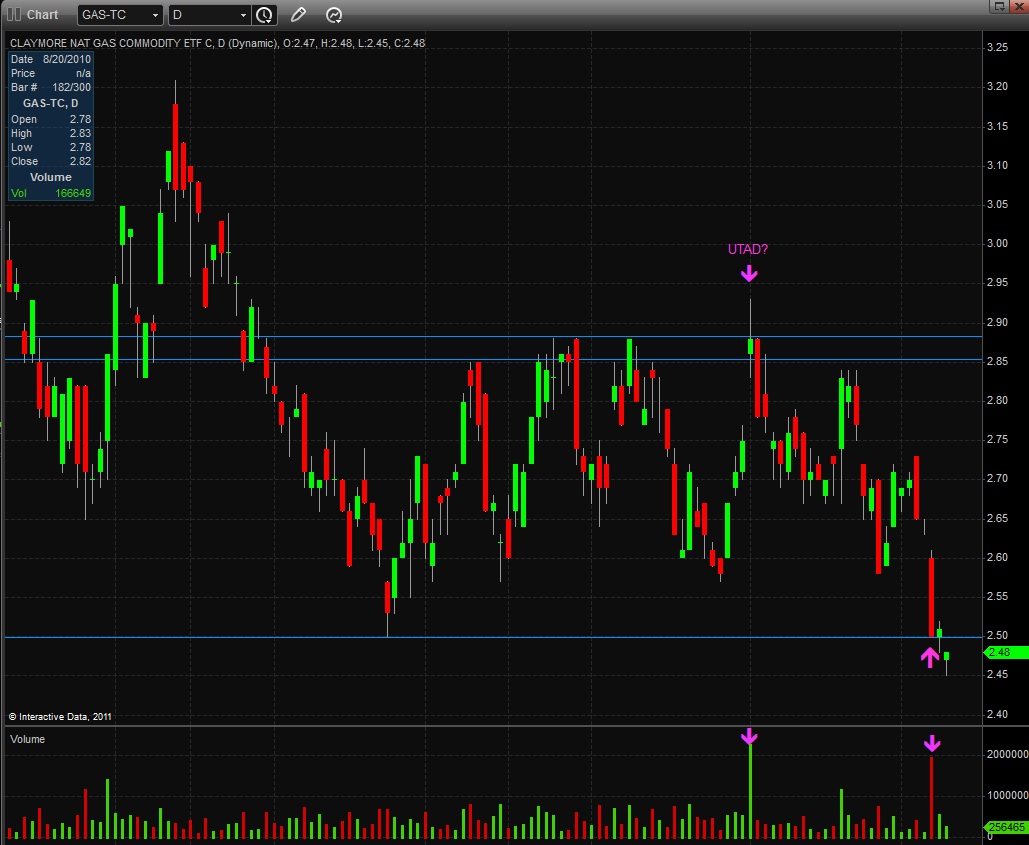Click the green 256465 volume label
Image resolution: width=1029 pixels, height=845 pixels.
pyautogui.click(x=1005, y=827)
